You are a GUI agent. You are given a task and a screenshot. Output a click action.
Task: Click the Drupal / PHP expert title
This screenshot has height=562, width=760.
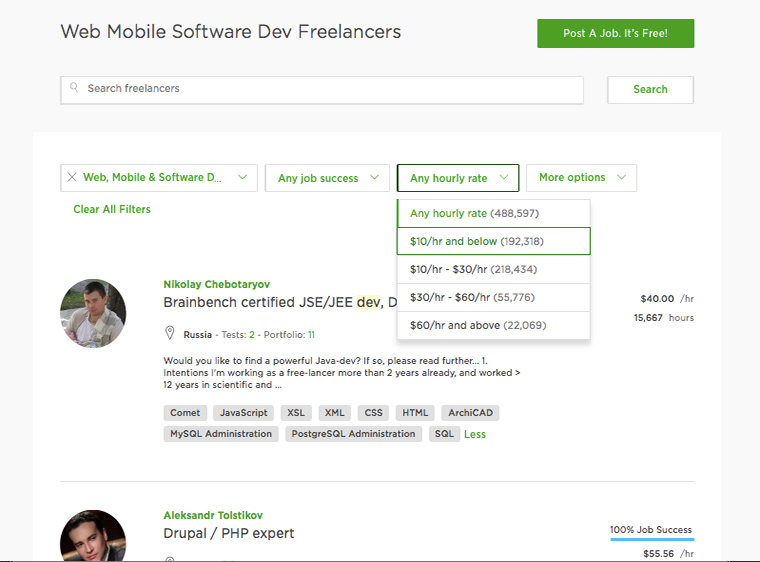(229, 533)
